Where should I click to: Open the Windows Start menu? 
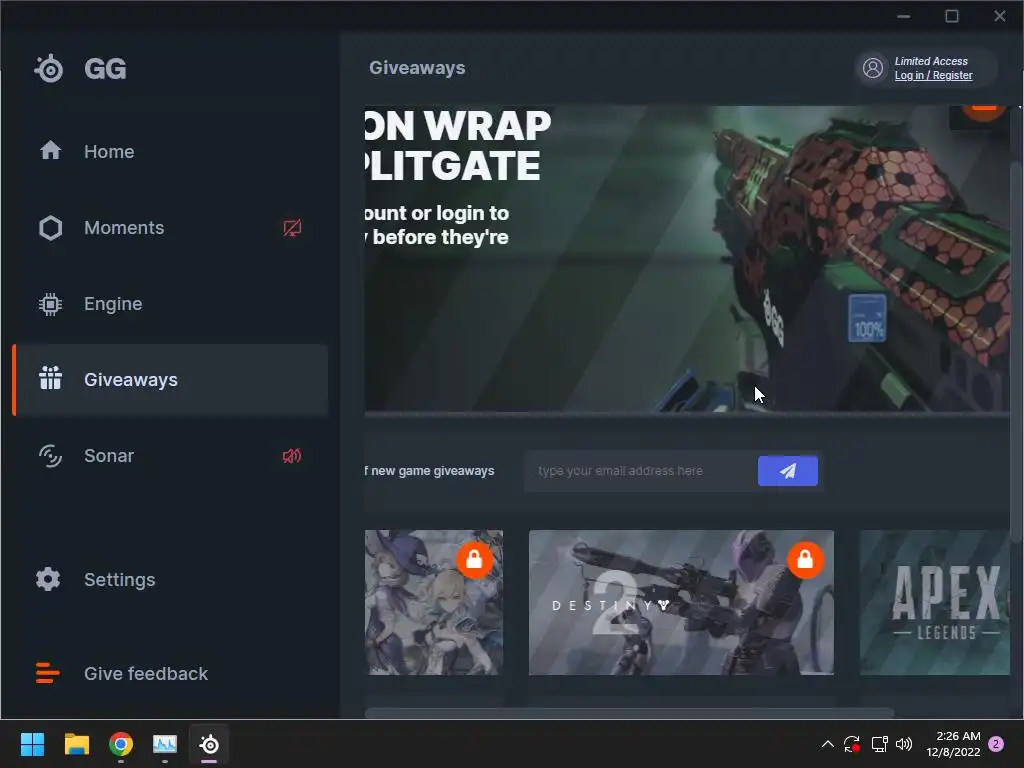[x=32, y=744]
